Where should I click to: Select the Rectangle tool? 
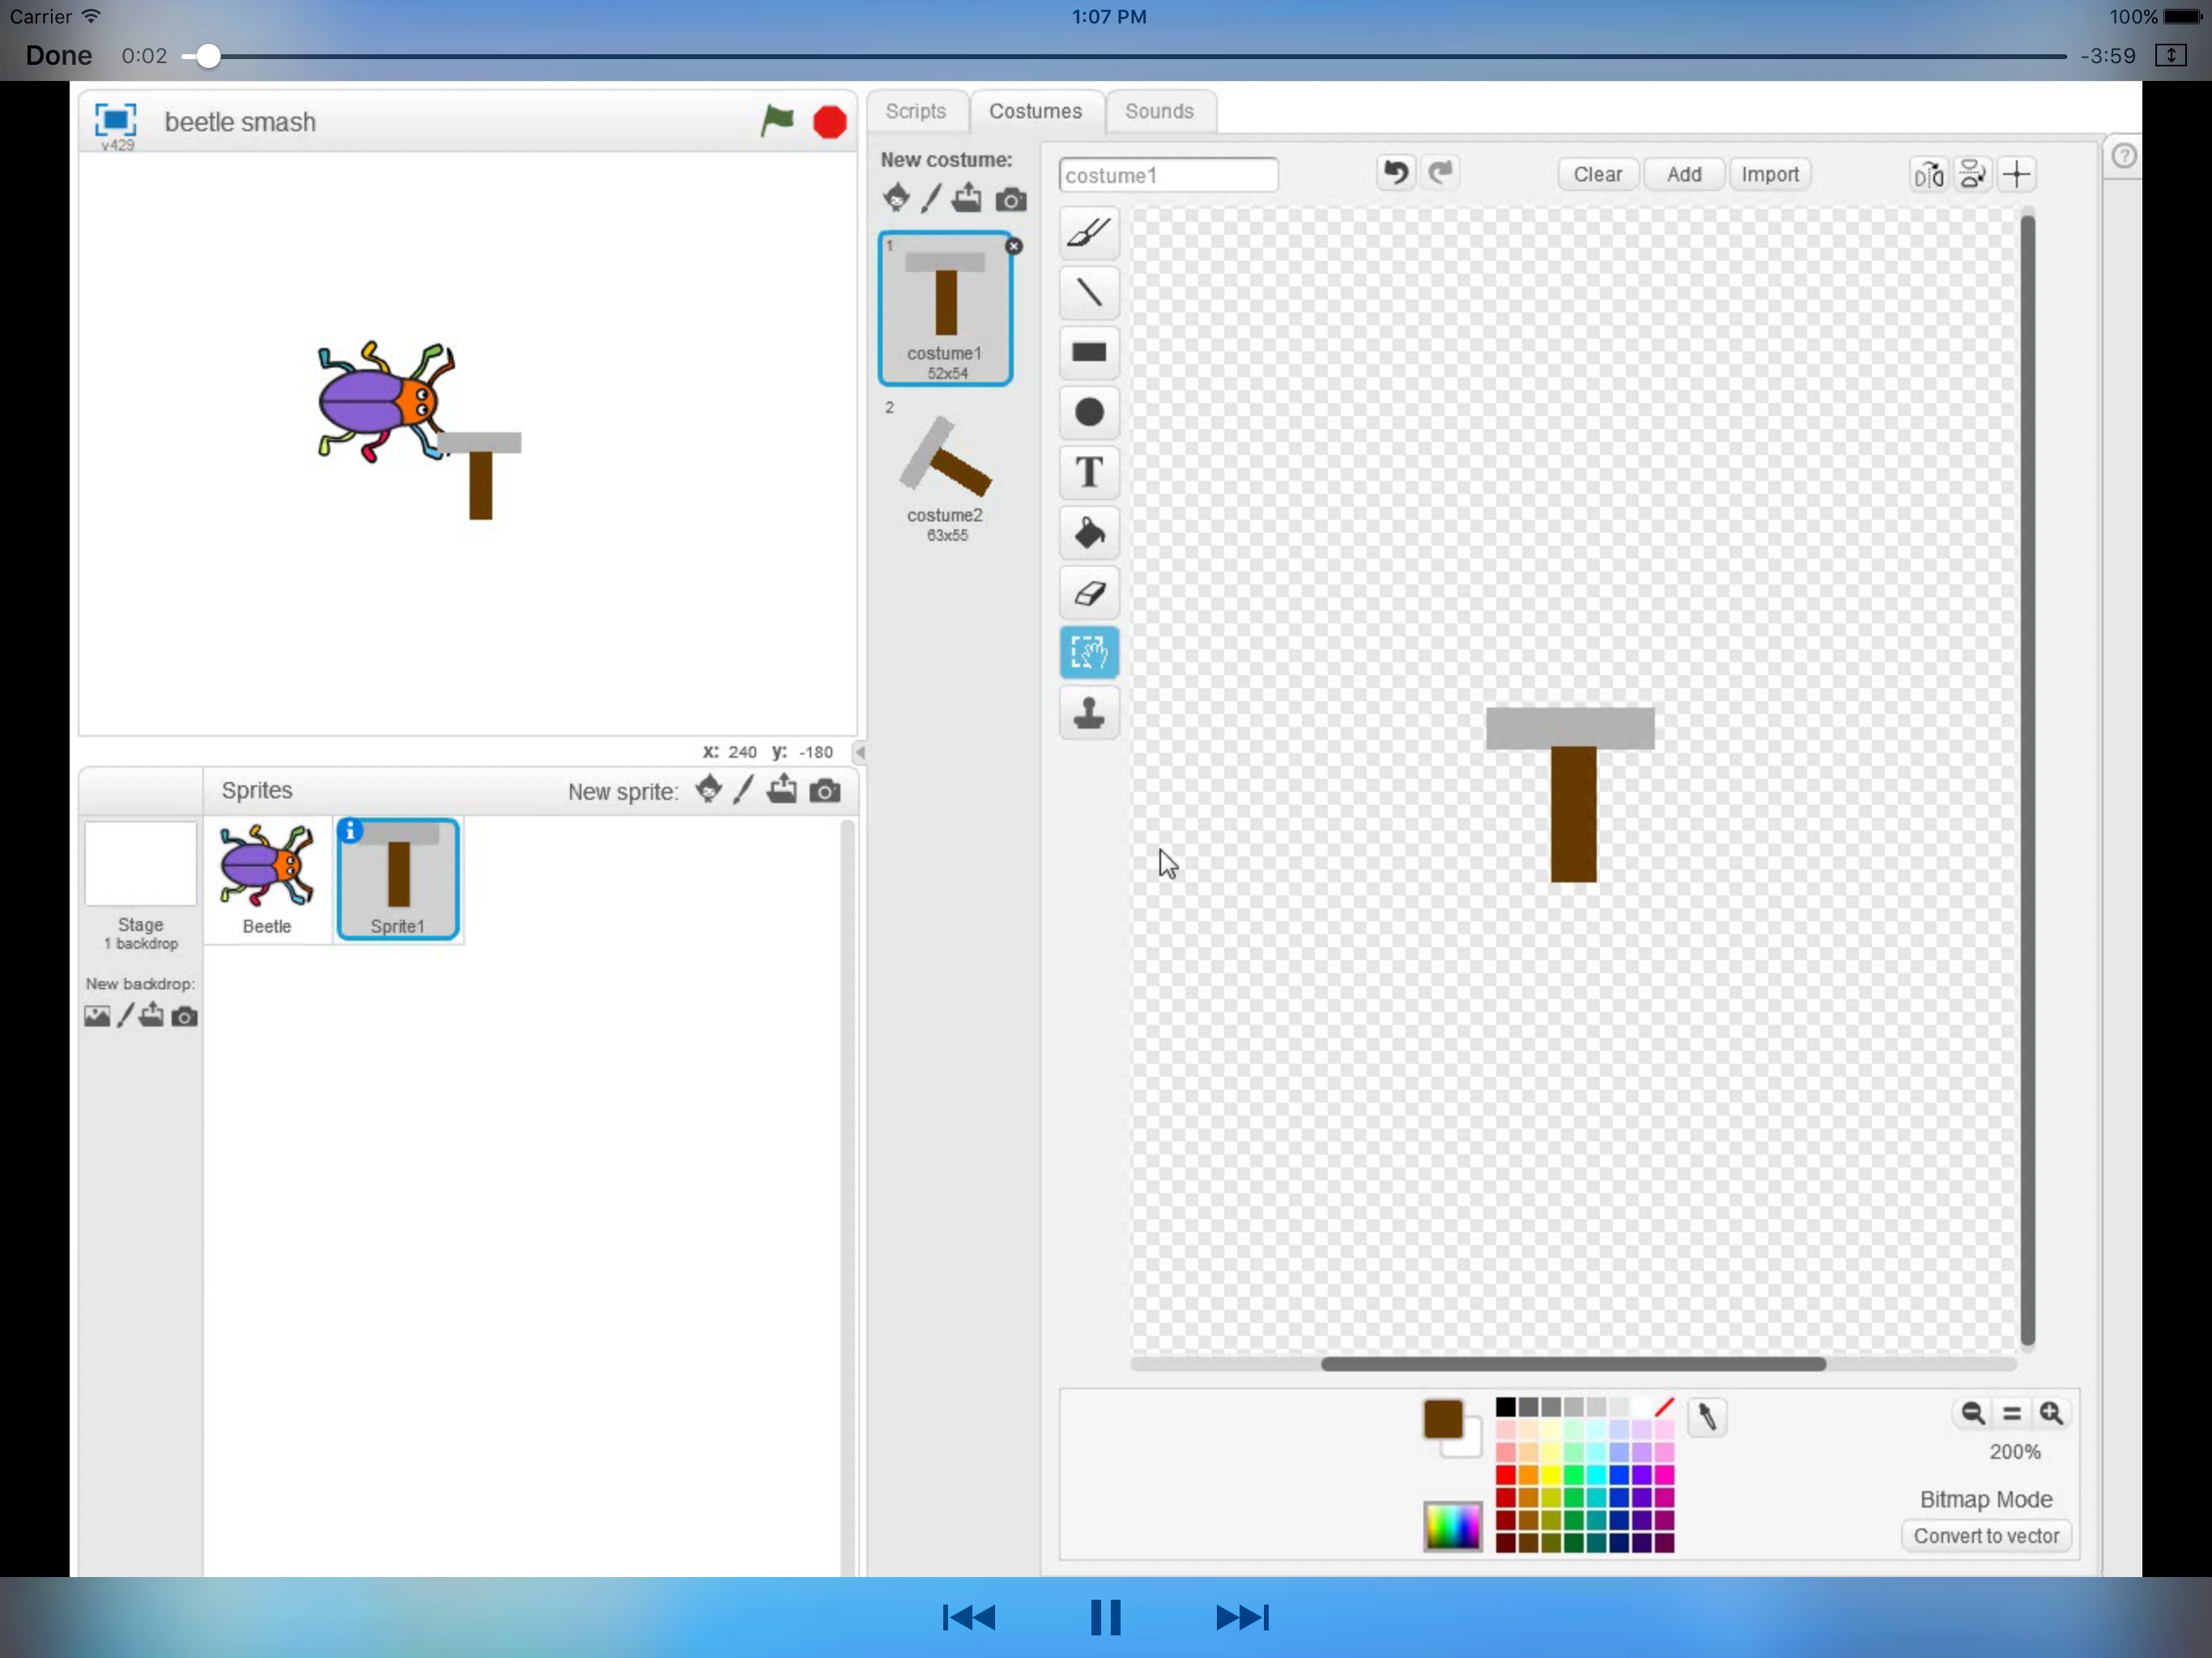(1089, 352)
